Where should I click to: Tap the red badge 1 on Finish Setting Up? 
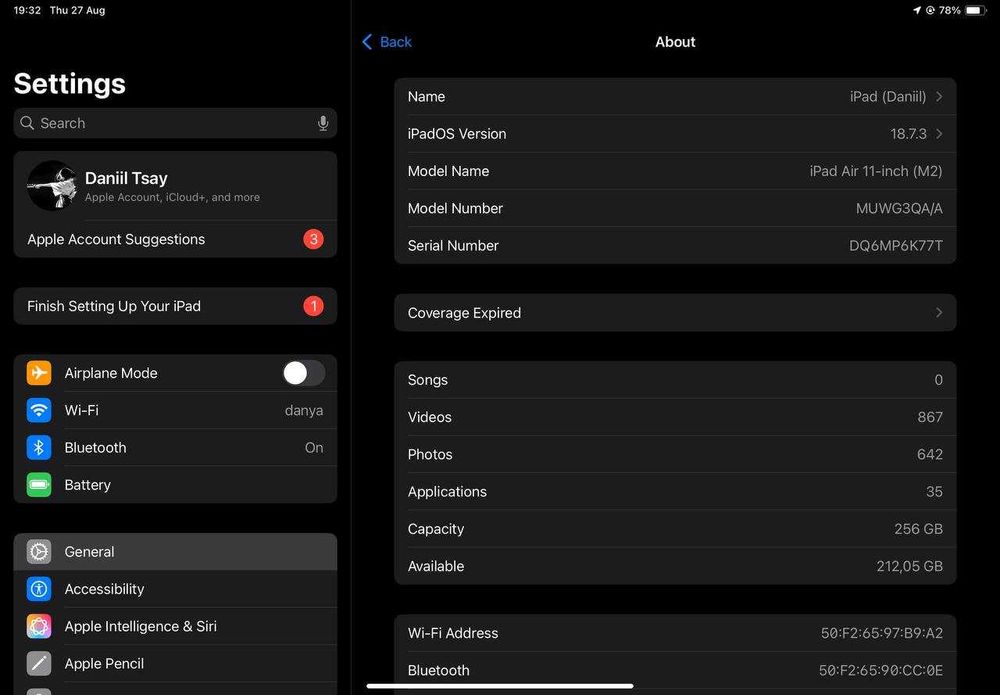tap(313, 306)
